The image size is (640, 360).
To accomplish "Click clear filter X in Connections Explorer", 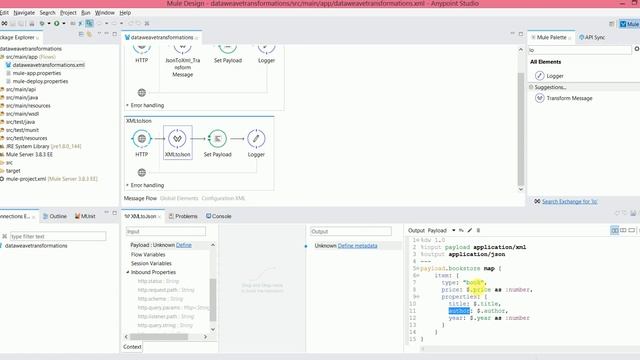I will coord(4,236).
